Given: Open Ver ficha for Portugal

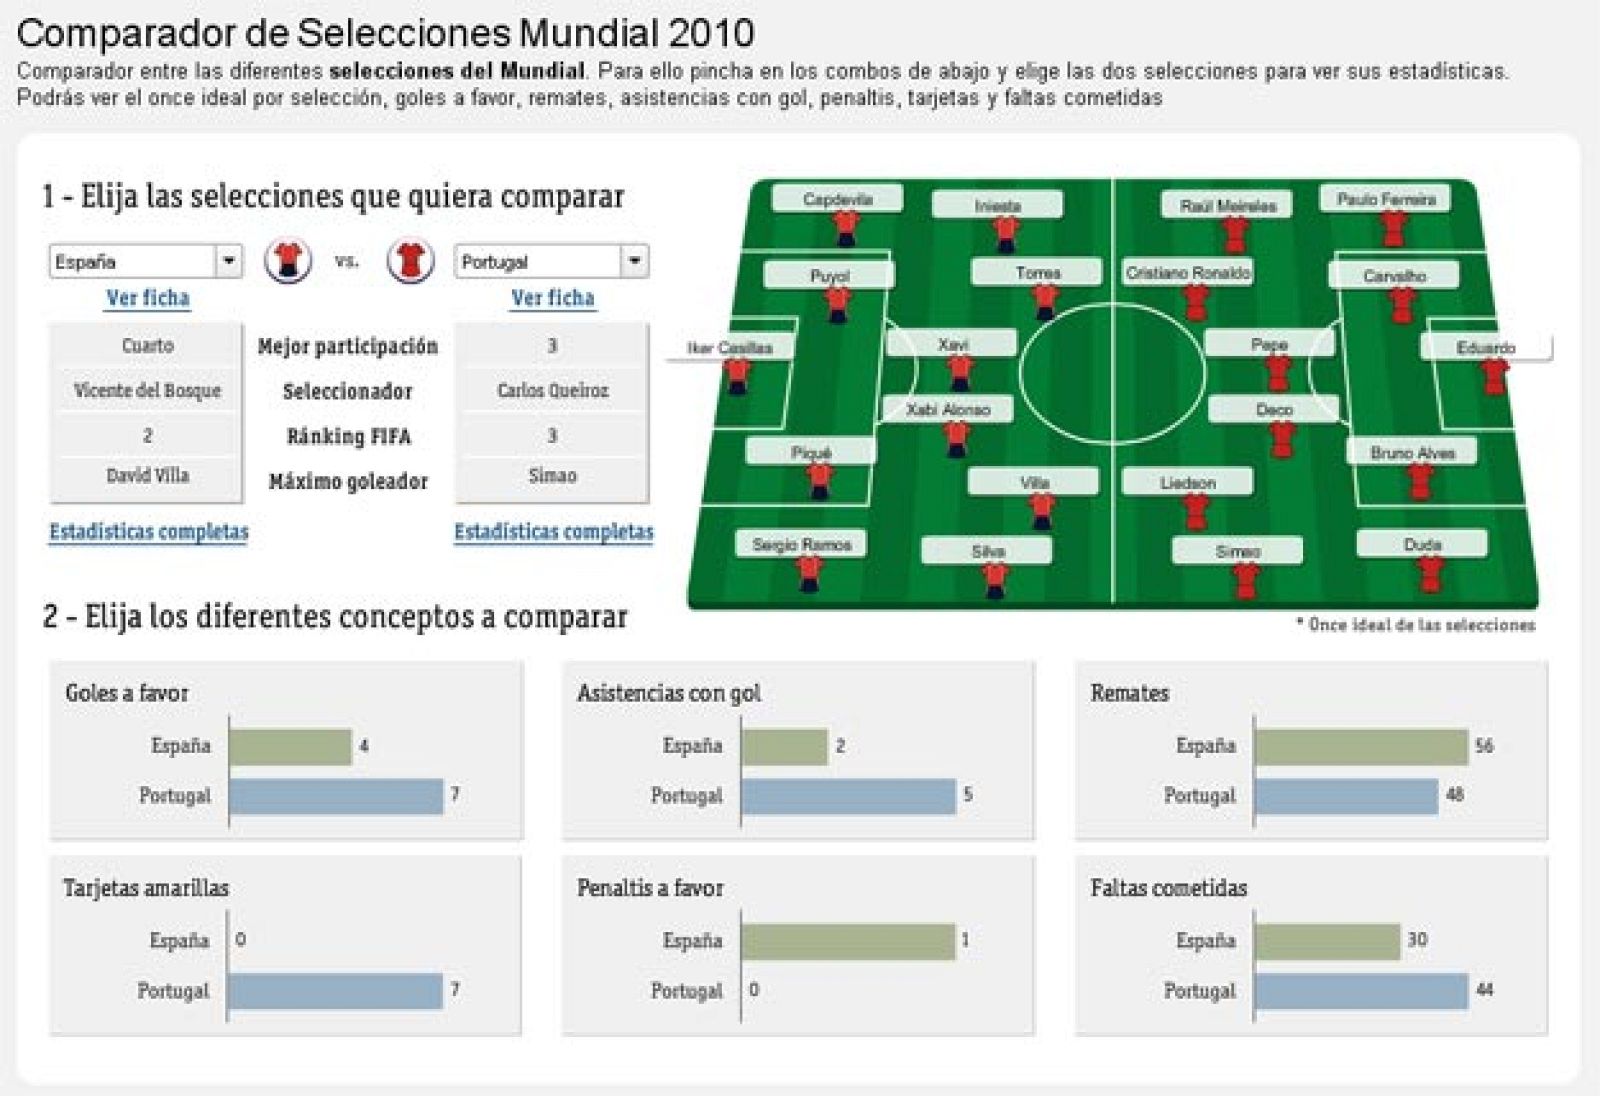Looking at the screenshot, I should 553,297.
